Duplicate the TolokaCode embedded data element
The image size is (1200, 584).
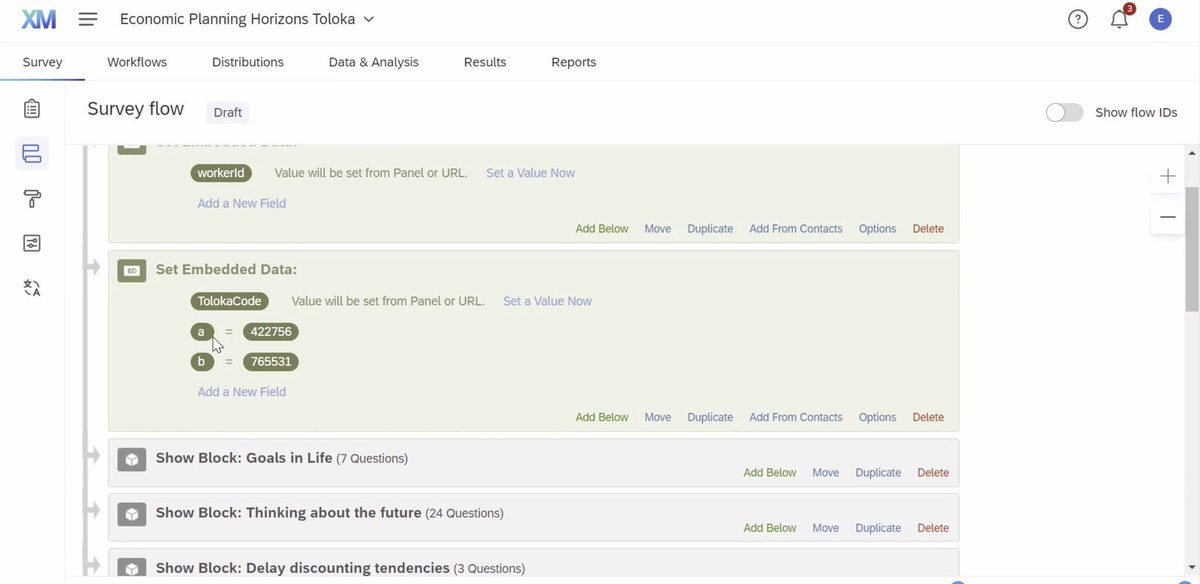[x=710, y=417]
